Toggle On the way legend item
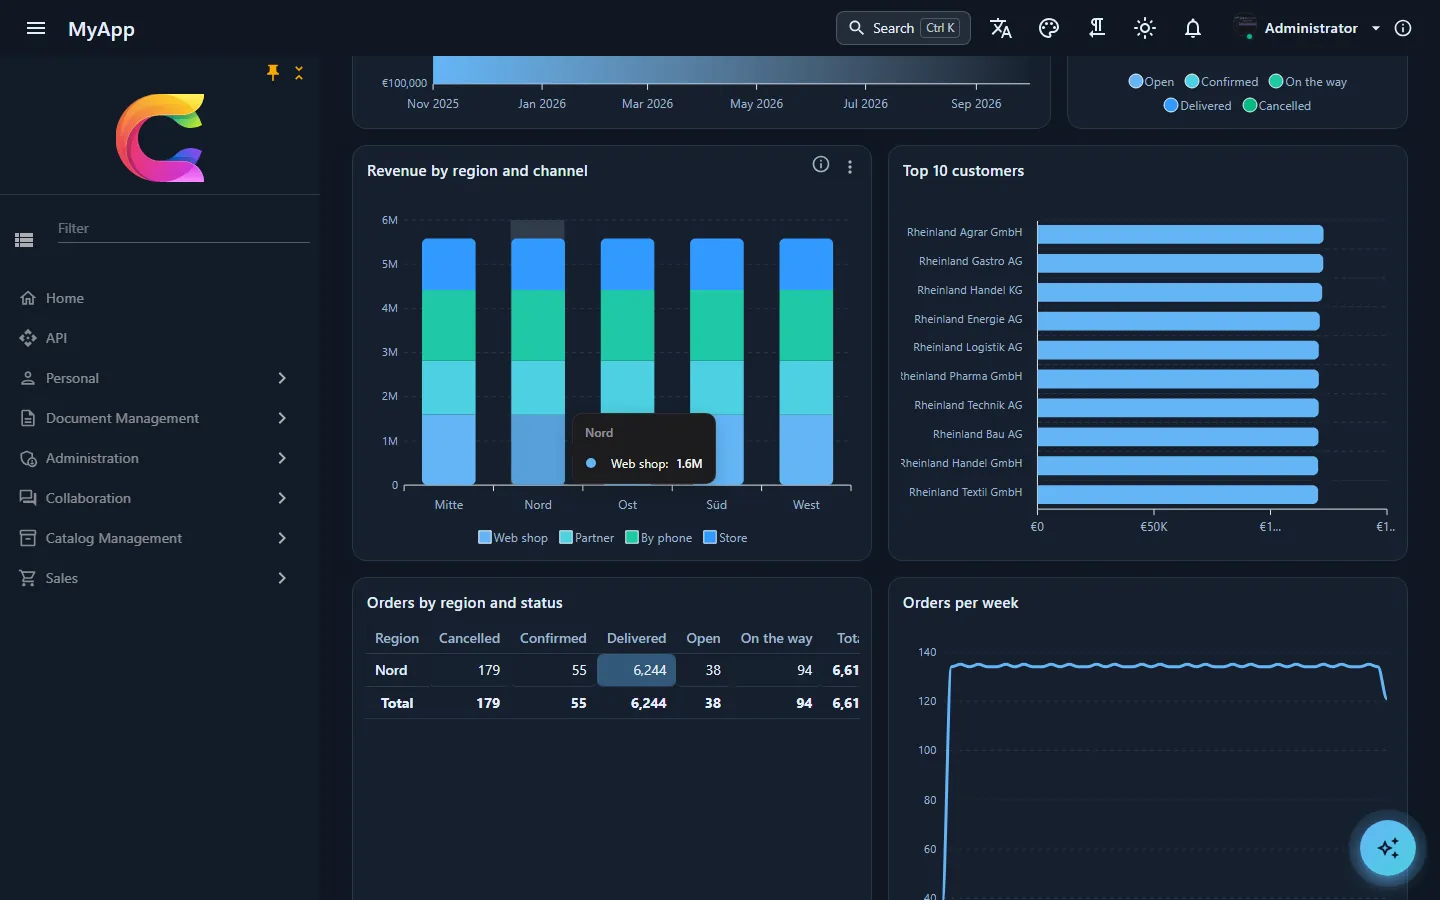The image size is (1440, 900). click(x=1308, y=82)
